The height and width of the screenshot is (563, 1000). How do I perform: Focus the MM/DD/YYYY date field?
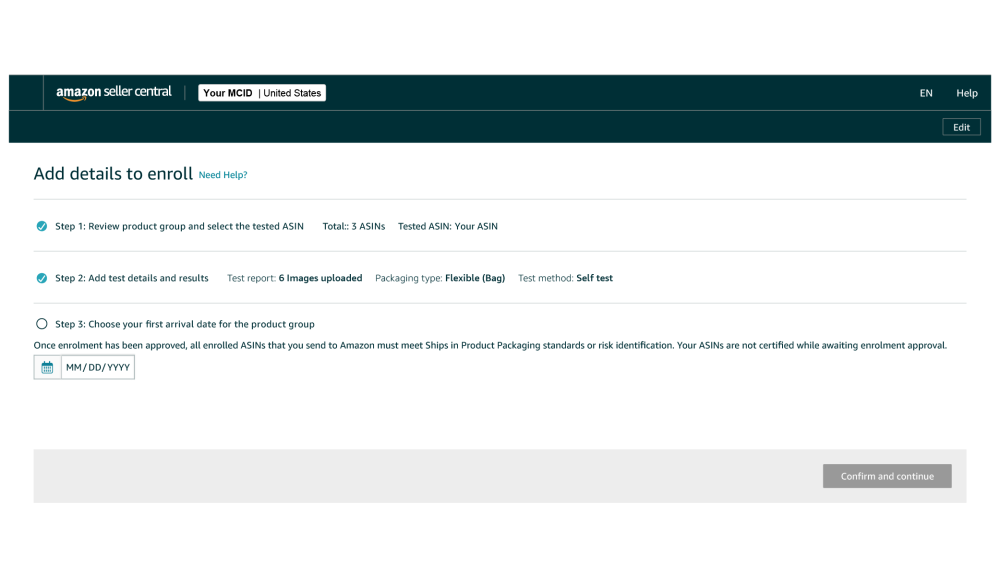[x=98, y=367]
